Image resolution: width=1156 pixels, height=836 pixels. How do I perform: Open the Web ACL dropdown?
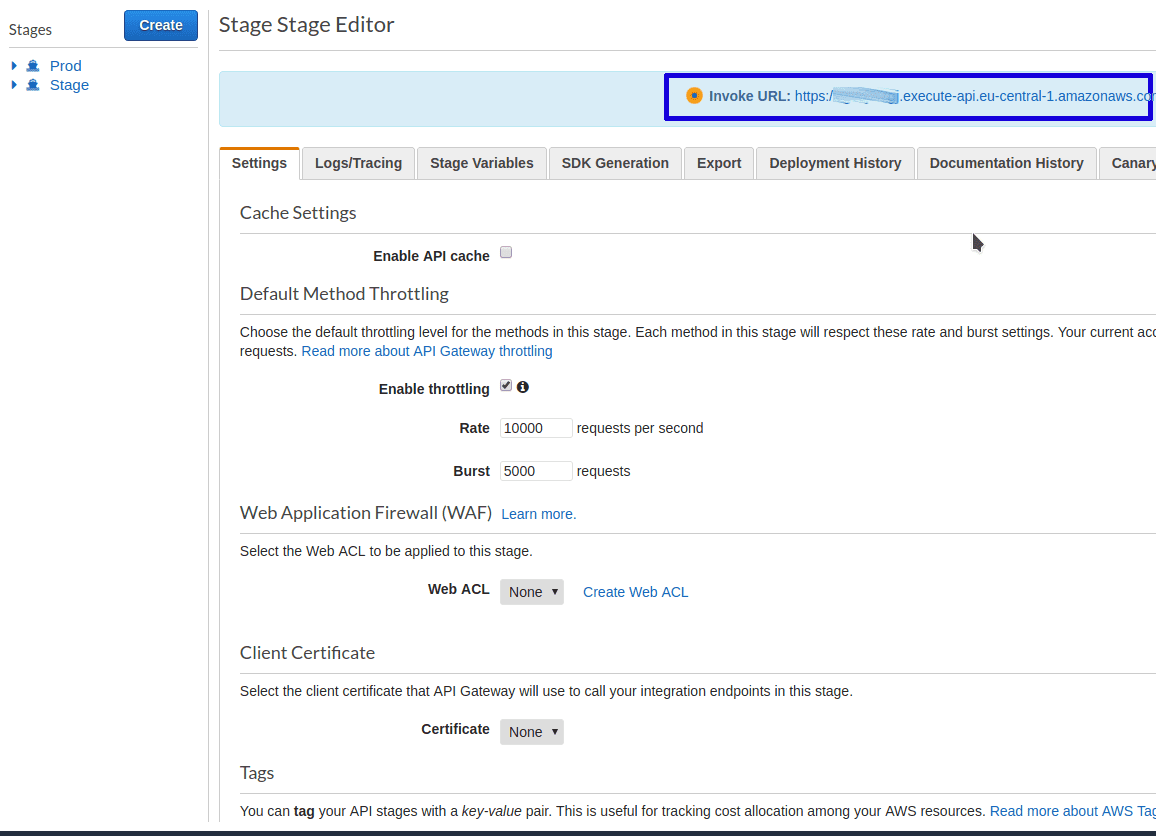[532, 592]
